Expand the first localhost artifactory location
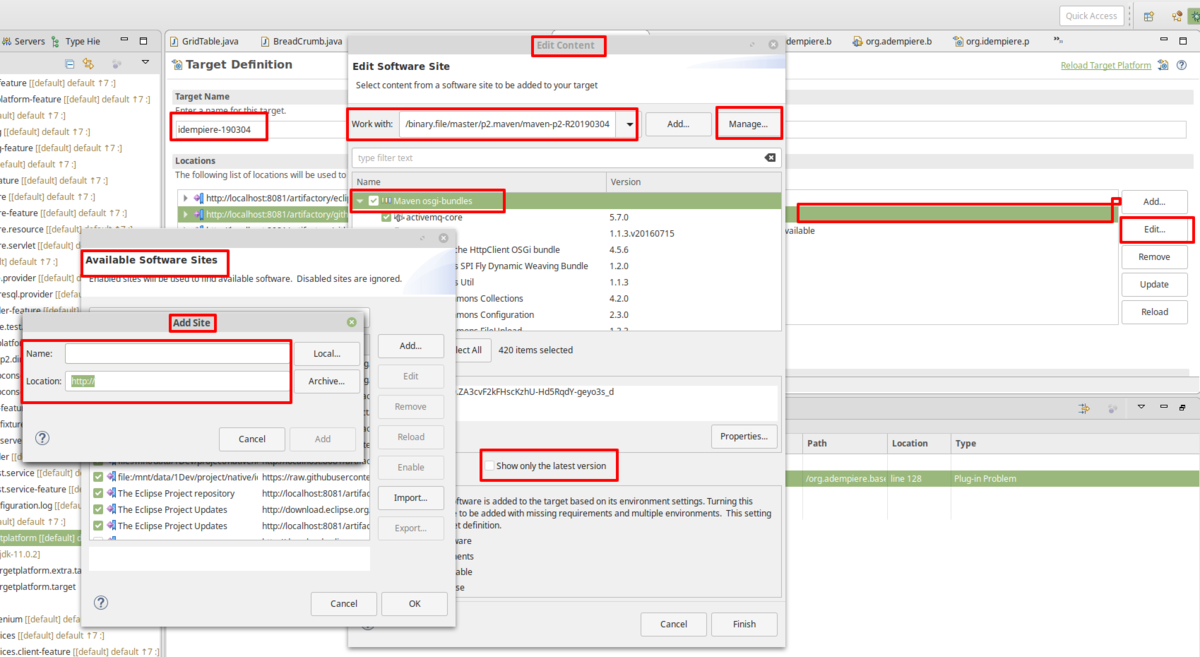The height and width of the screenshot is (657, 1200). 184,198
